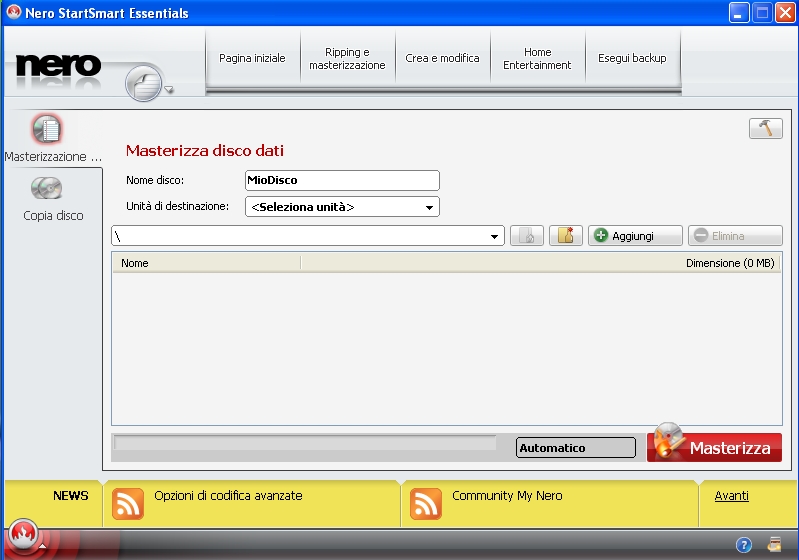
Task: Expand the folder path dropdown
Action: click(494, 236)
